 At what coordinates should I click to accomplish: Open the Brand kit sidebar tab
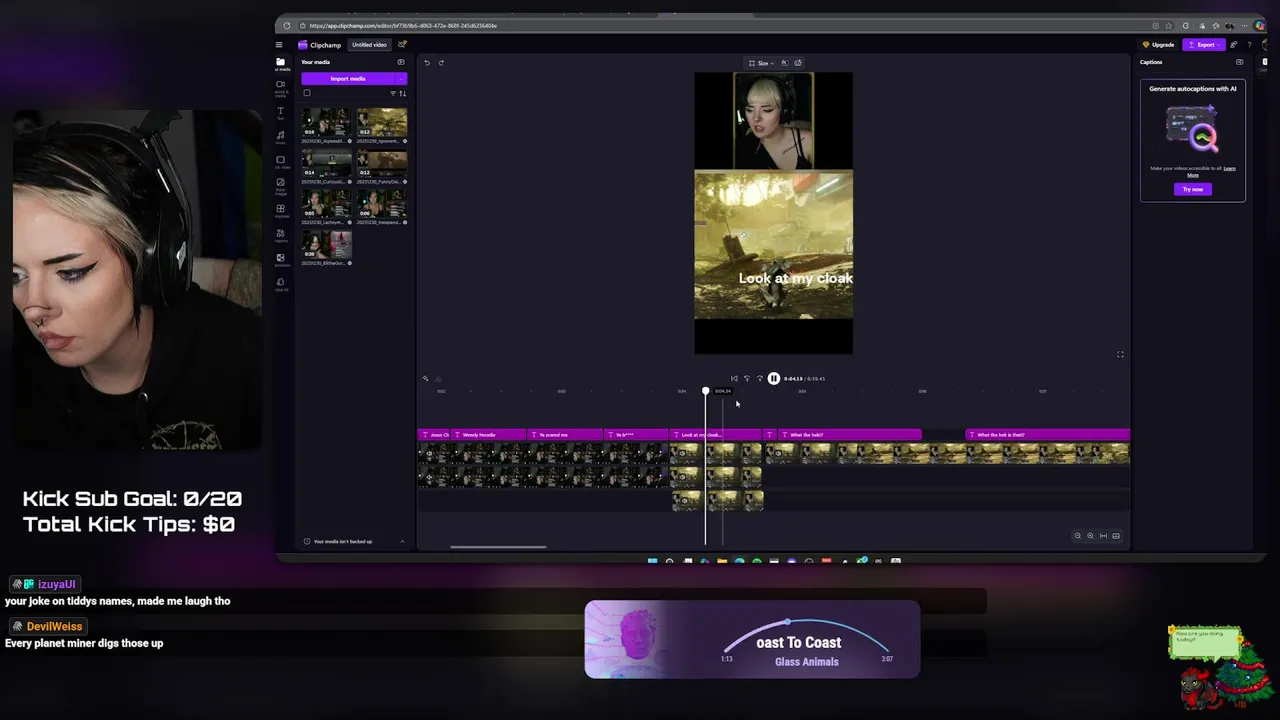tap(281, 284)
